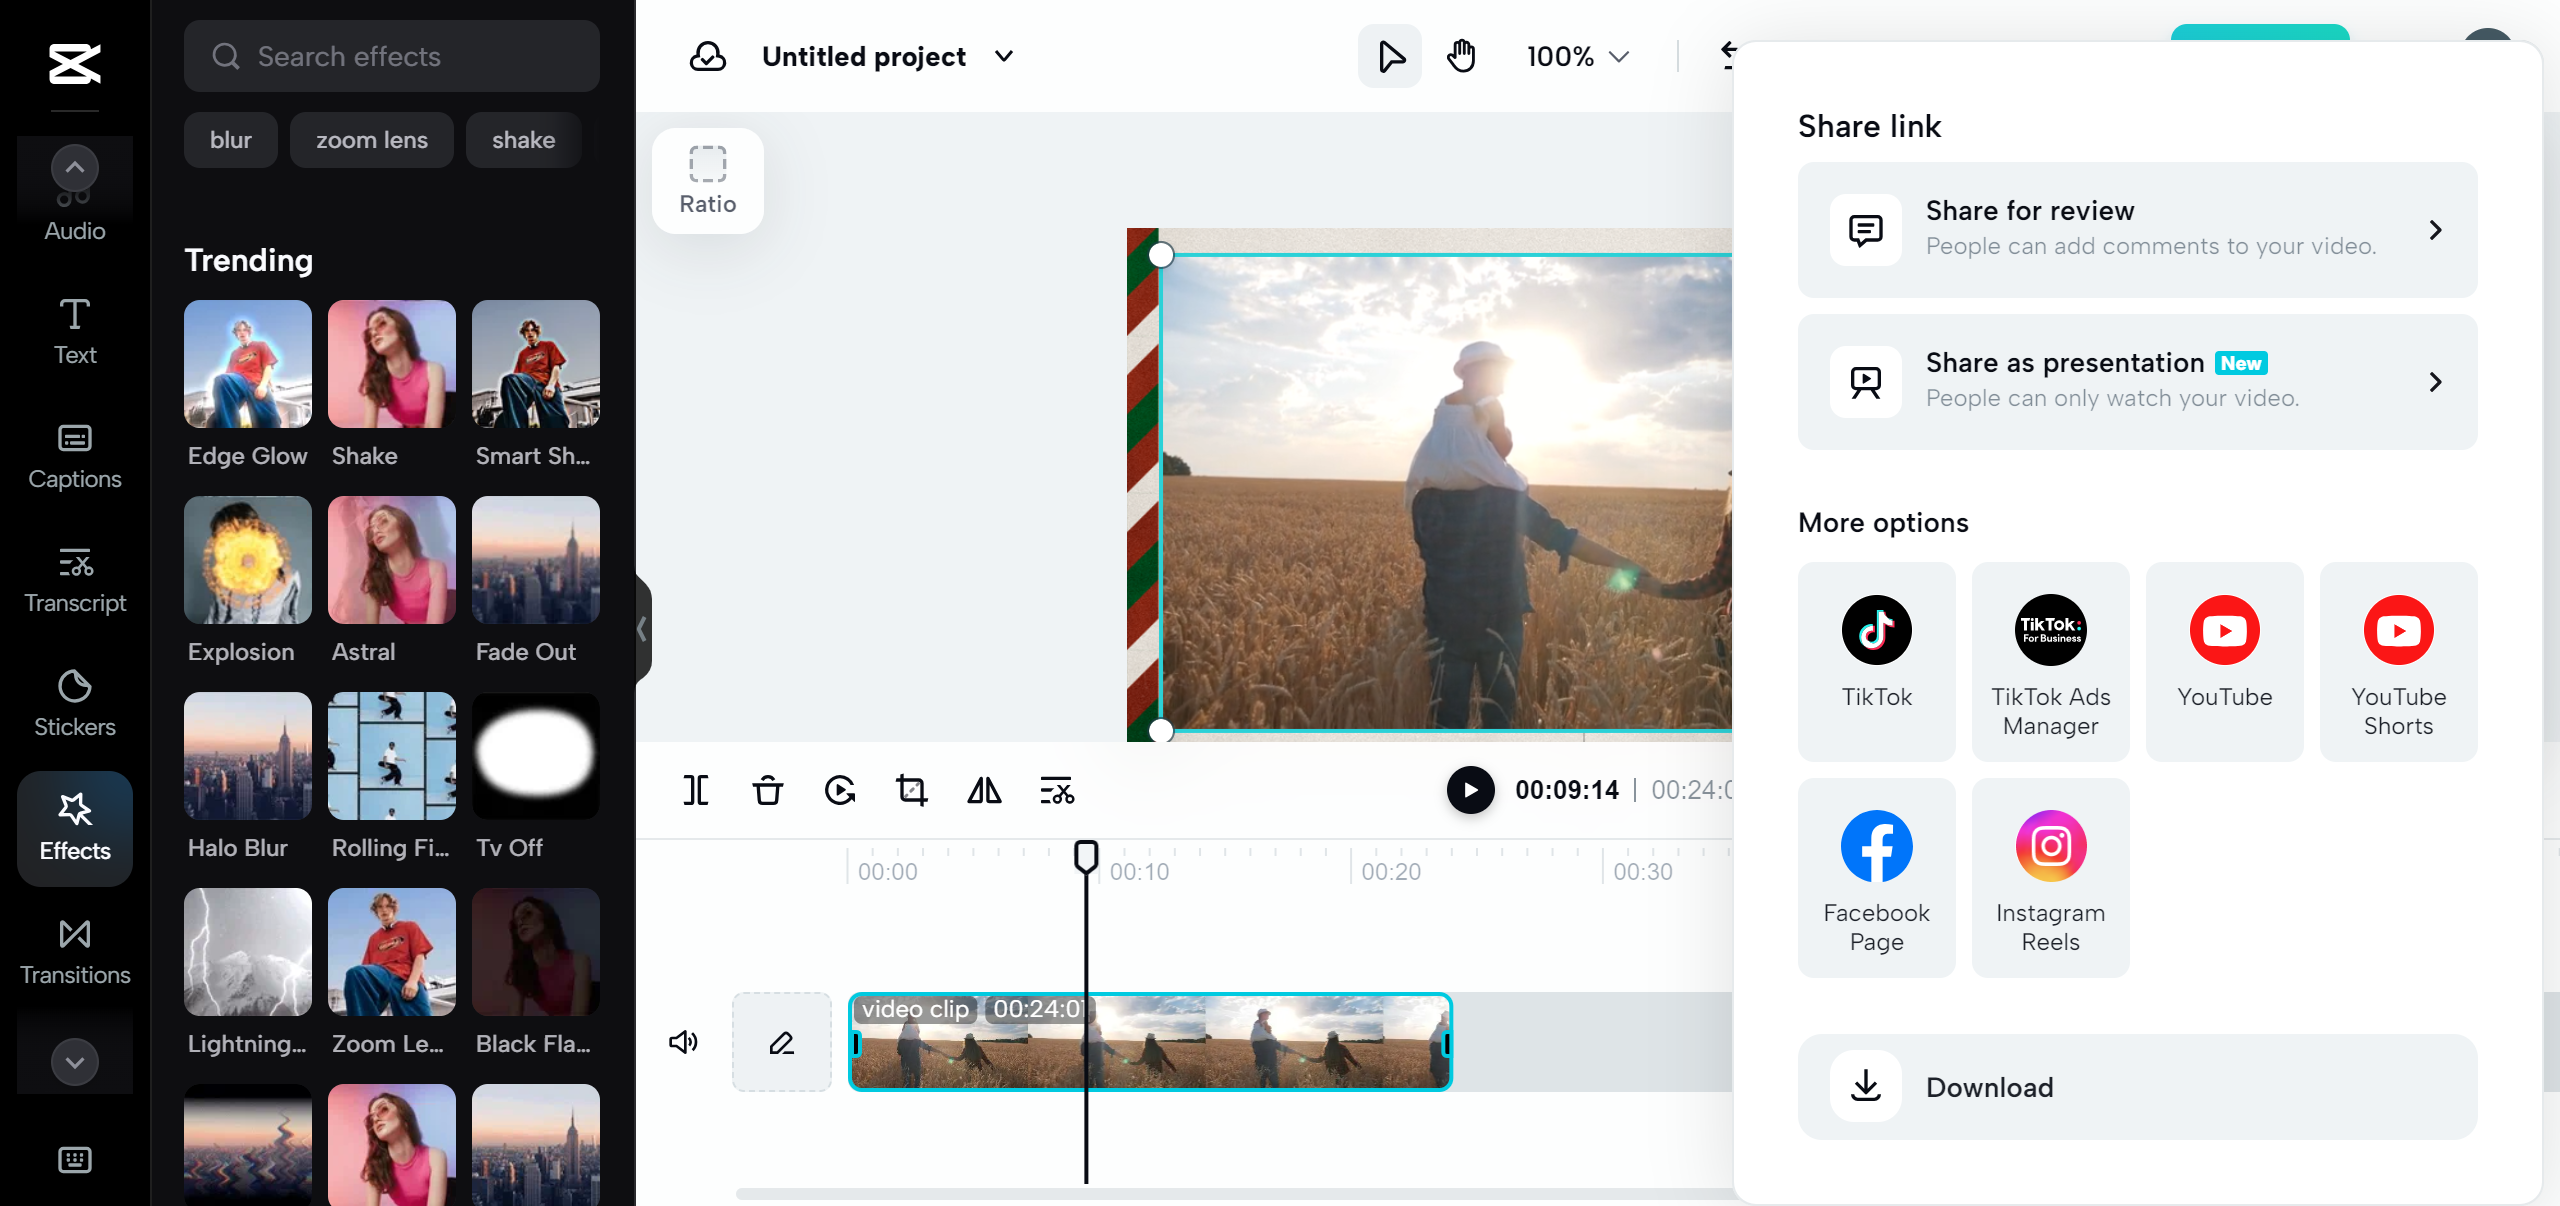
Task: Switch to the hand pan tool
Action: pyautogui.click(x=1461, y=56)
